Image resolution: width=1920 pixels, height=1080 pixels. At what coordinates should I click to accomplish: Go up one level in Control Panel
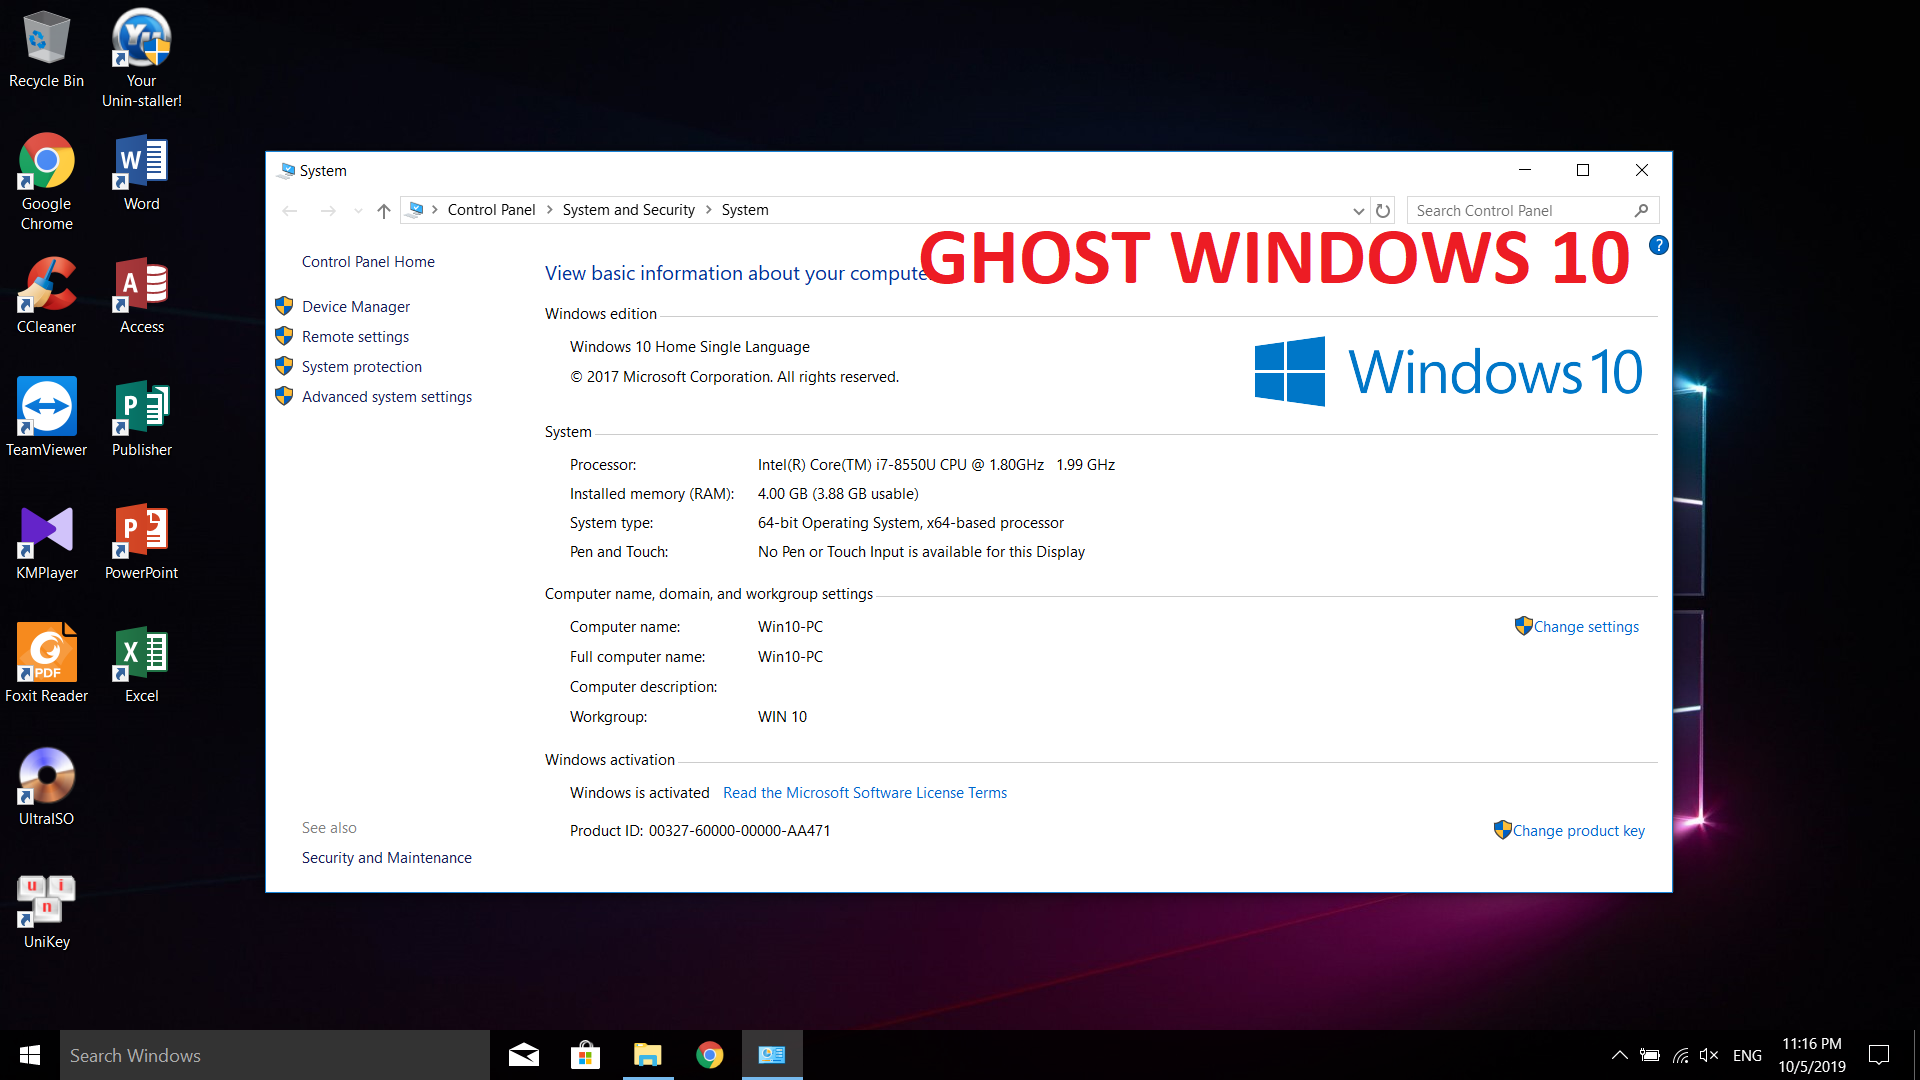(x=384, y=210)
